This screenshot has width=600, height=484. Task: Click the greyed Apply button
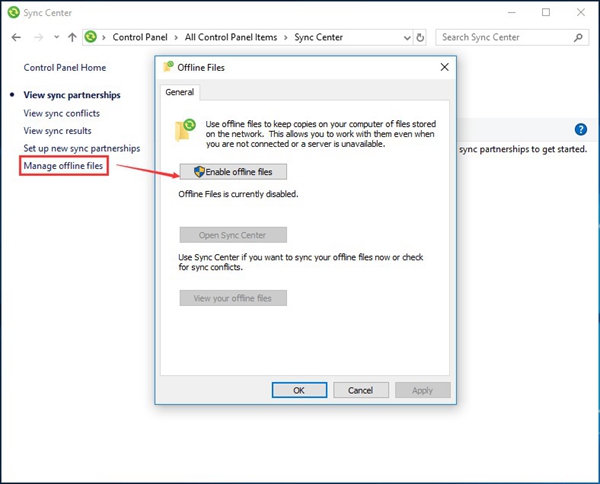tap(422, 390)
